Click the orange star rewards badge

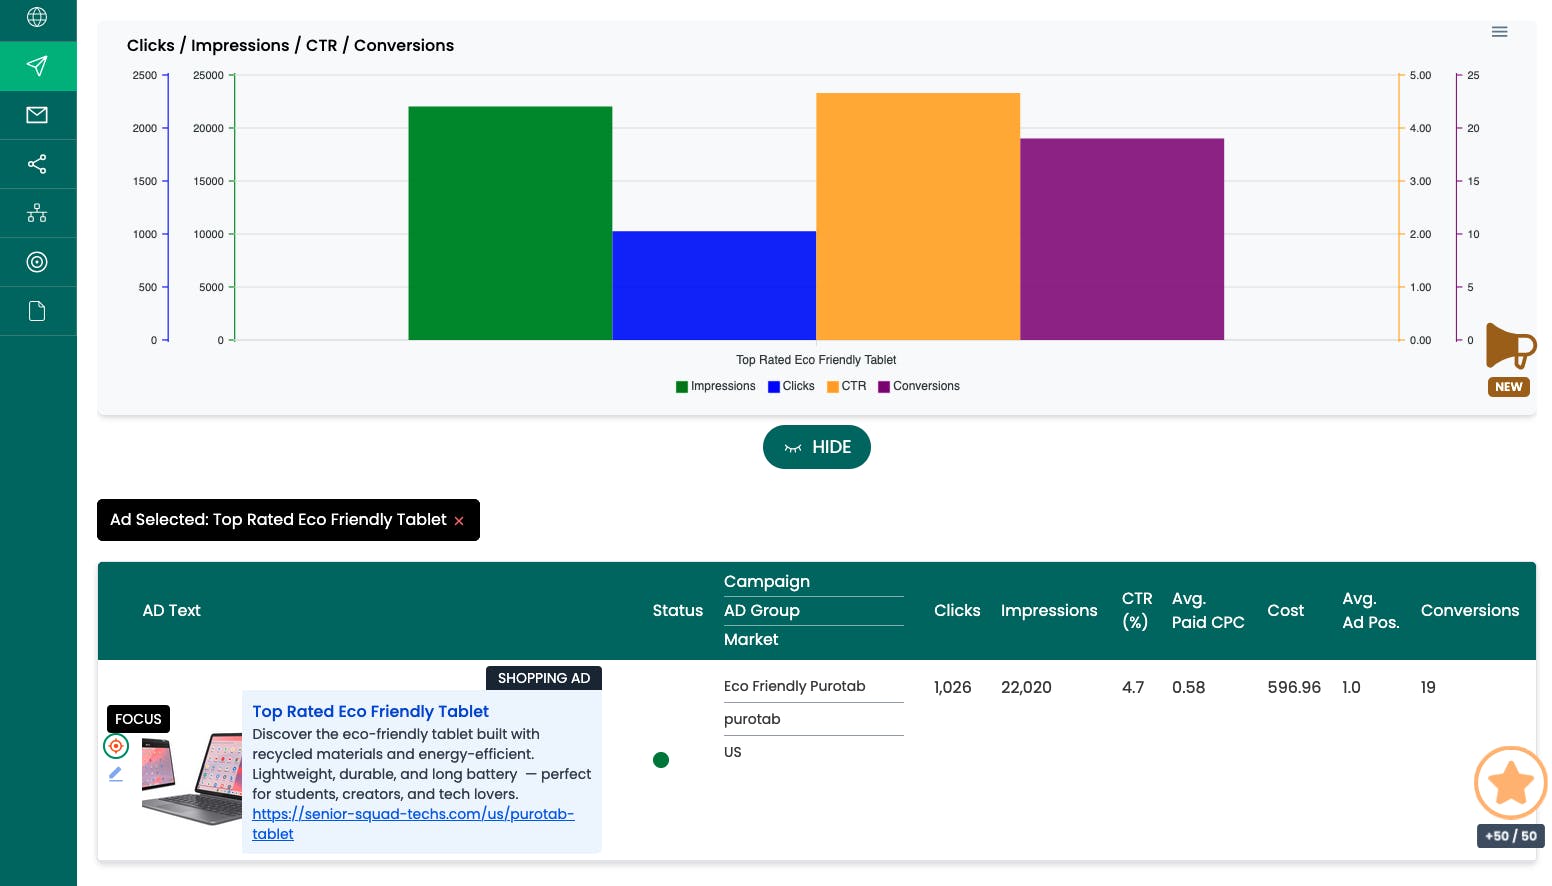(1510, 783)
